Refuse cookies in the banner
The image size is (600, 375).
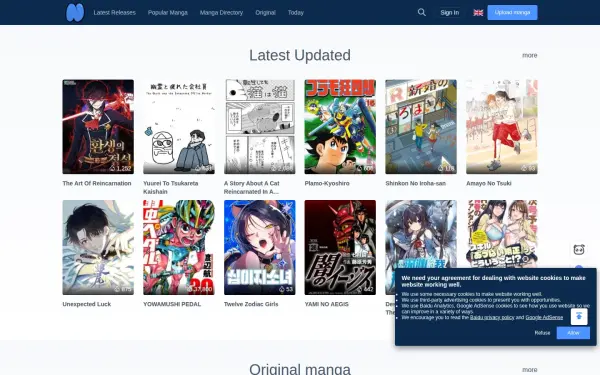pos(542,333)
